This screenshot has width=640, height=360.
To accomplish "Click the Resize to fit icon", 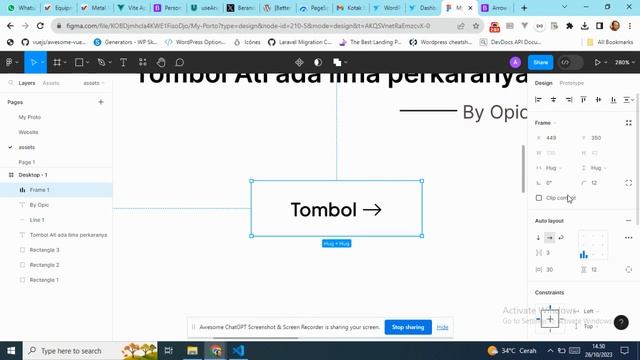I will [629, 123].
